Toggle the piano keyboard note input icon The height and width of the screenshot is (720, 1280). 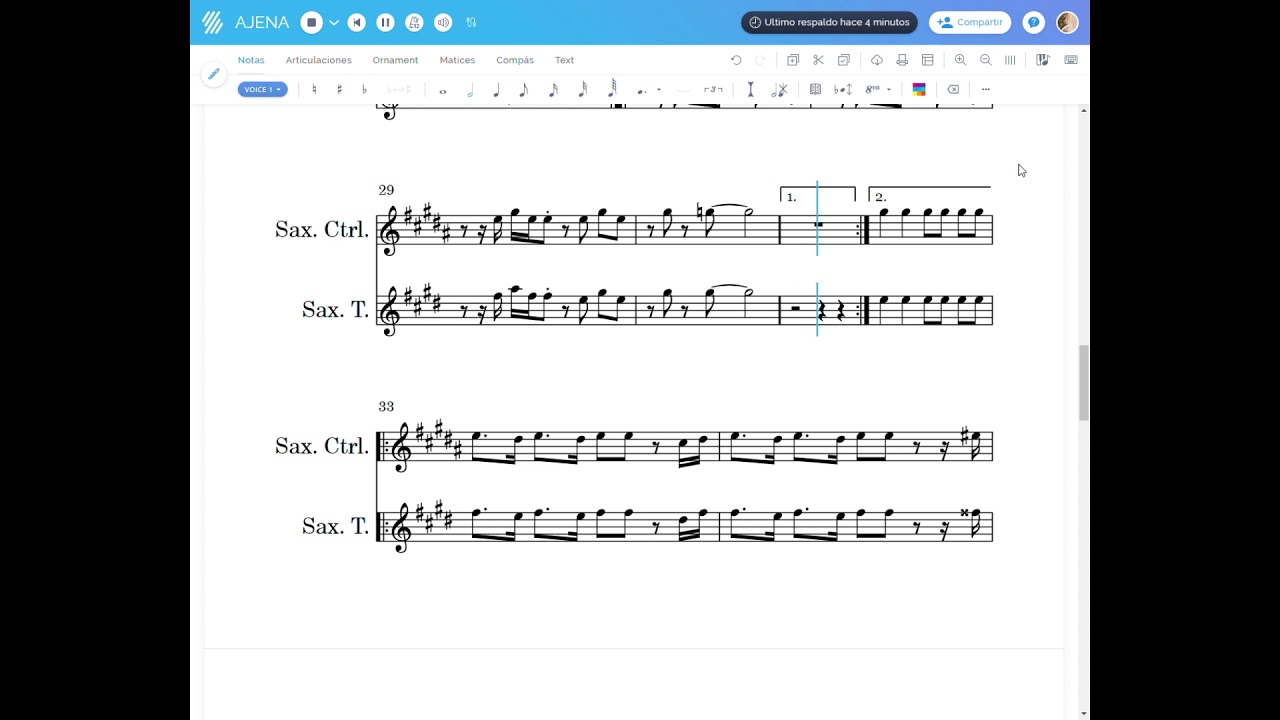tap(1042, 60)
